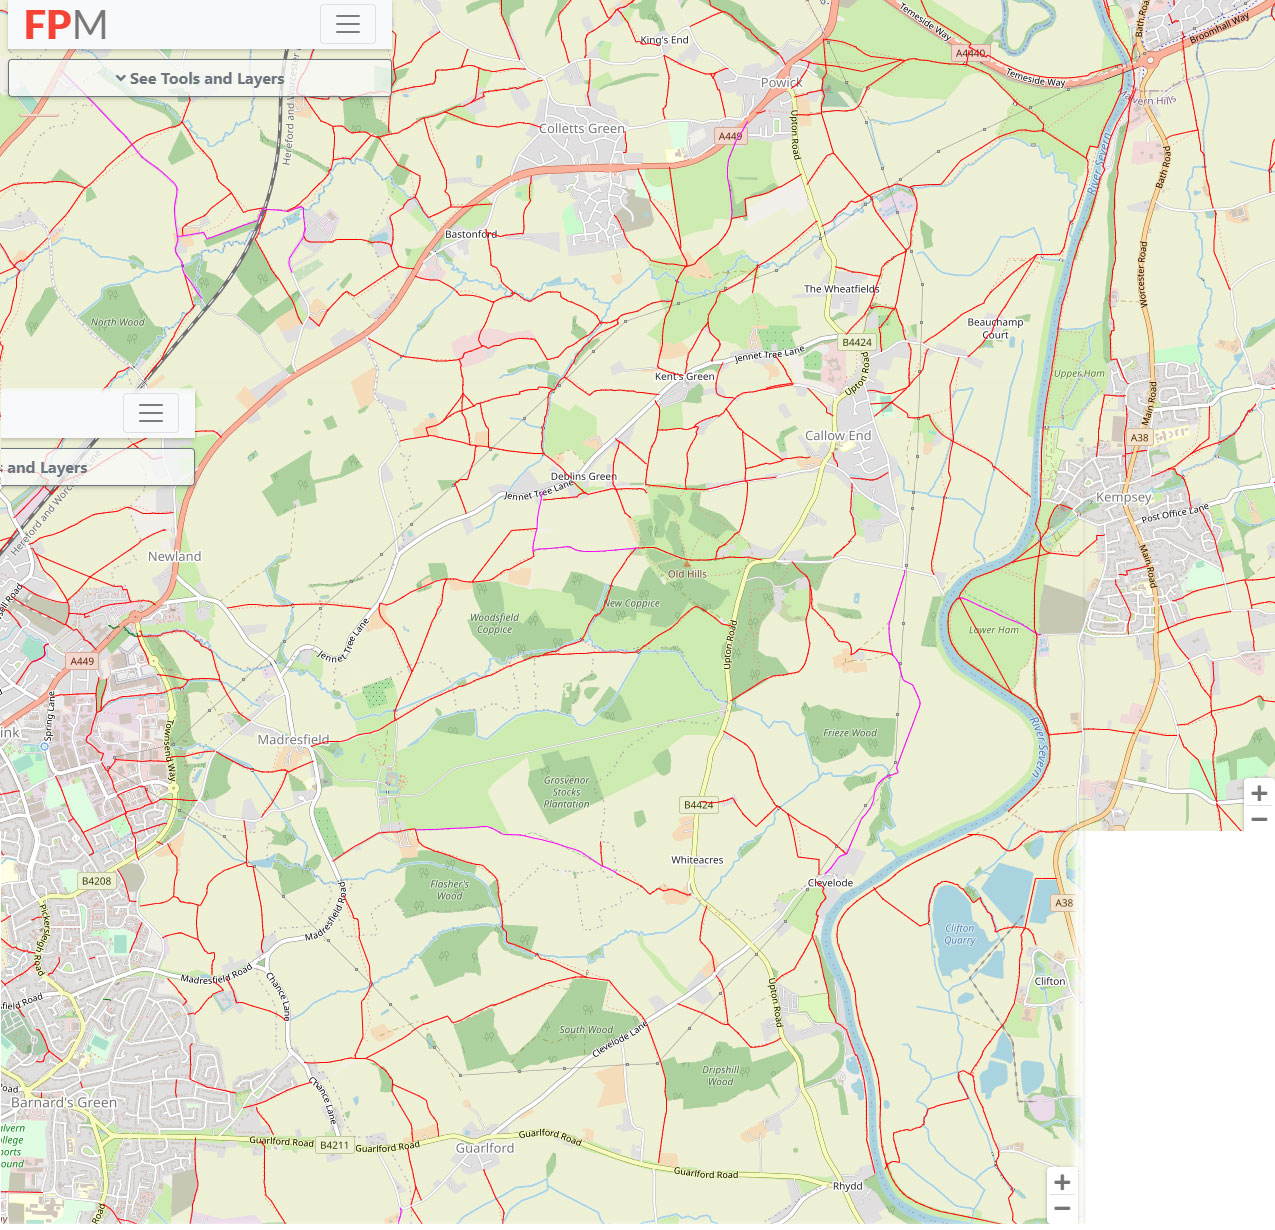This screenshot has height=1230, width=1275.
Task: Click the Clifton Quarry label
Action: click(x=959, y=934)
